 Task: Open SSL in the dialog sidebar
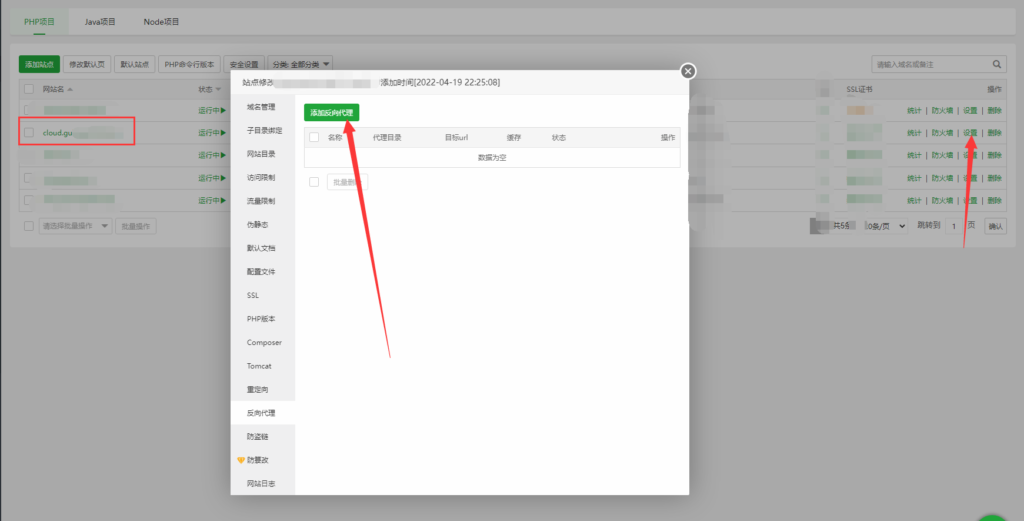[x=263, y=295]
